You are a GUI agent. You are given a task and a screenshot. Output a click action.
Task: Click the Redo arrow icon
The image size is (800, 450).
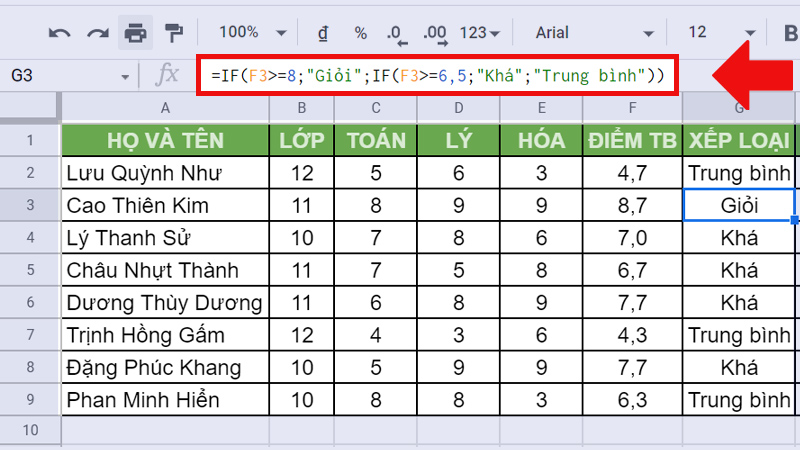point(97,33)
